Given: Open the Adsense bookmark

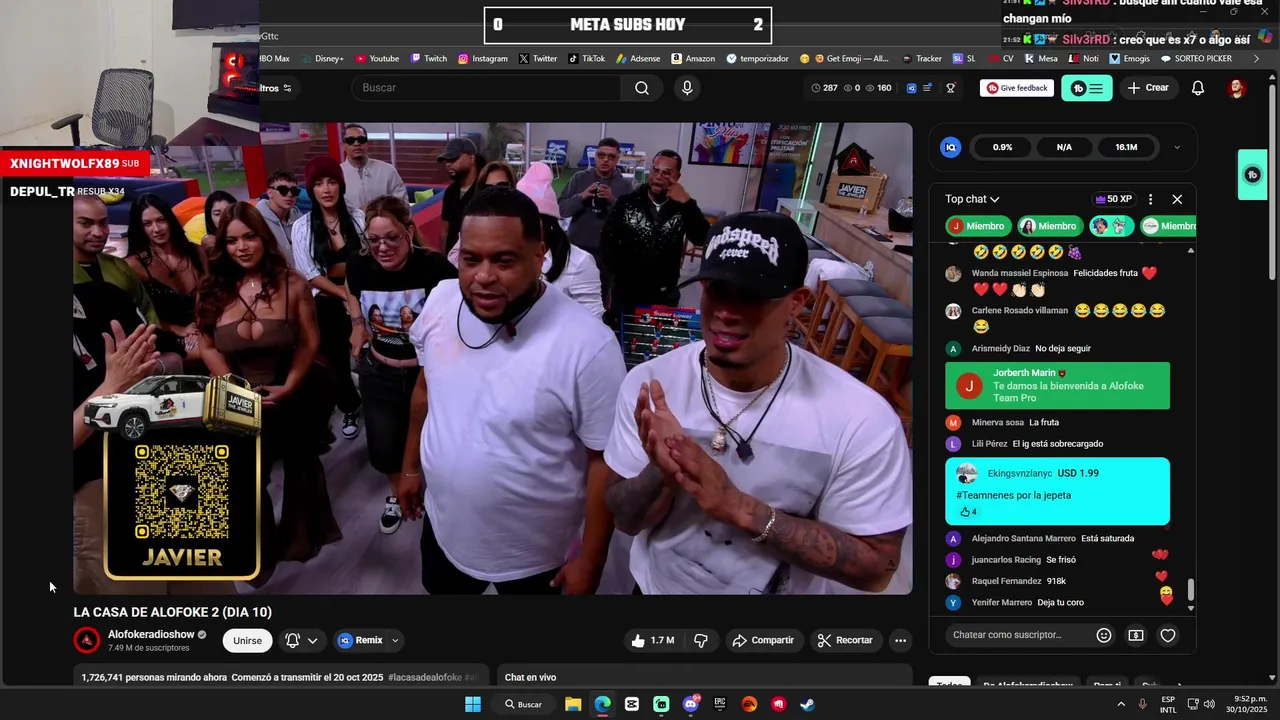Looking at the screenshot, I should pyautogui.click(x=638, y=58).
